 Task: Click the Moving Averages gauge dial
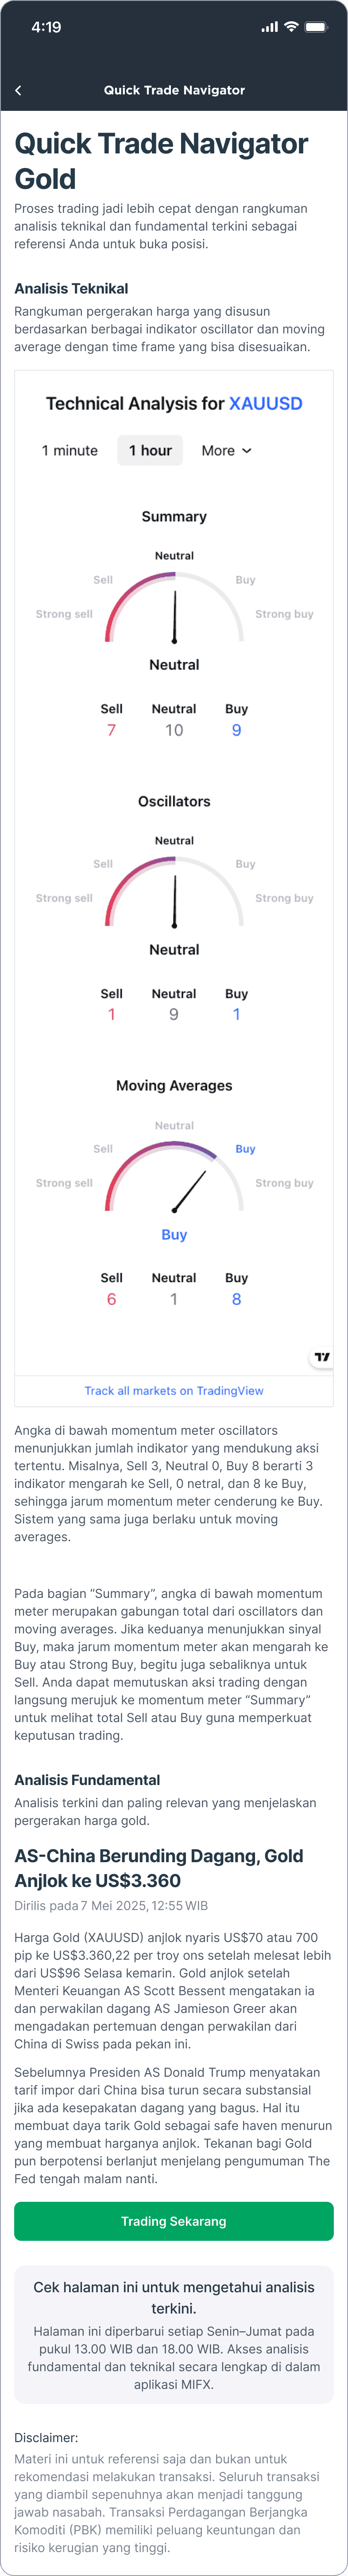pyautogui.click(x=174, y=1176)
